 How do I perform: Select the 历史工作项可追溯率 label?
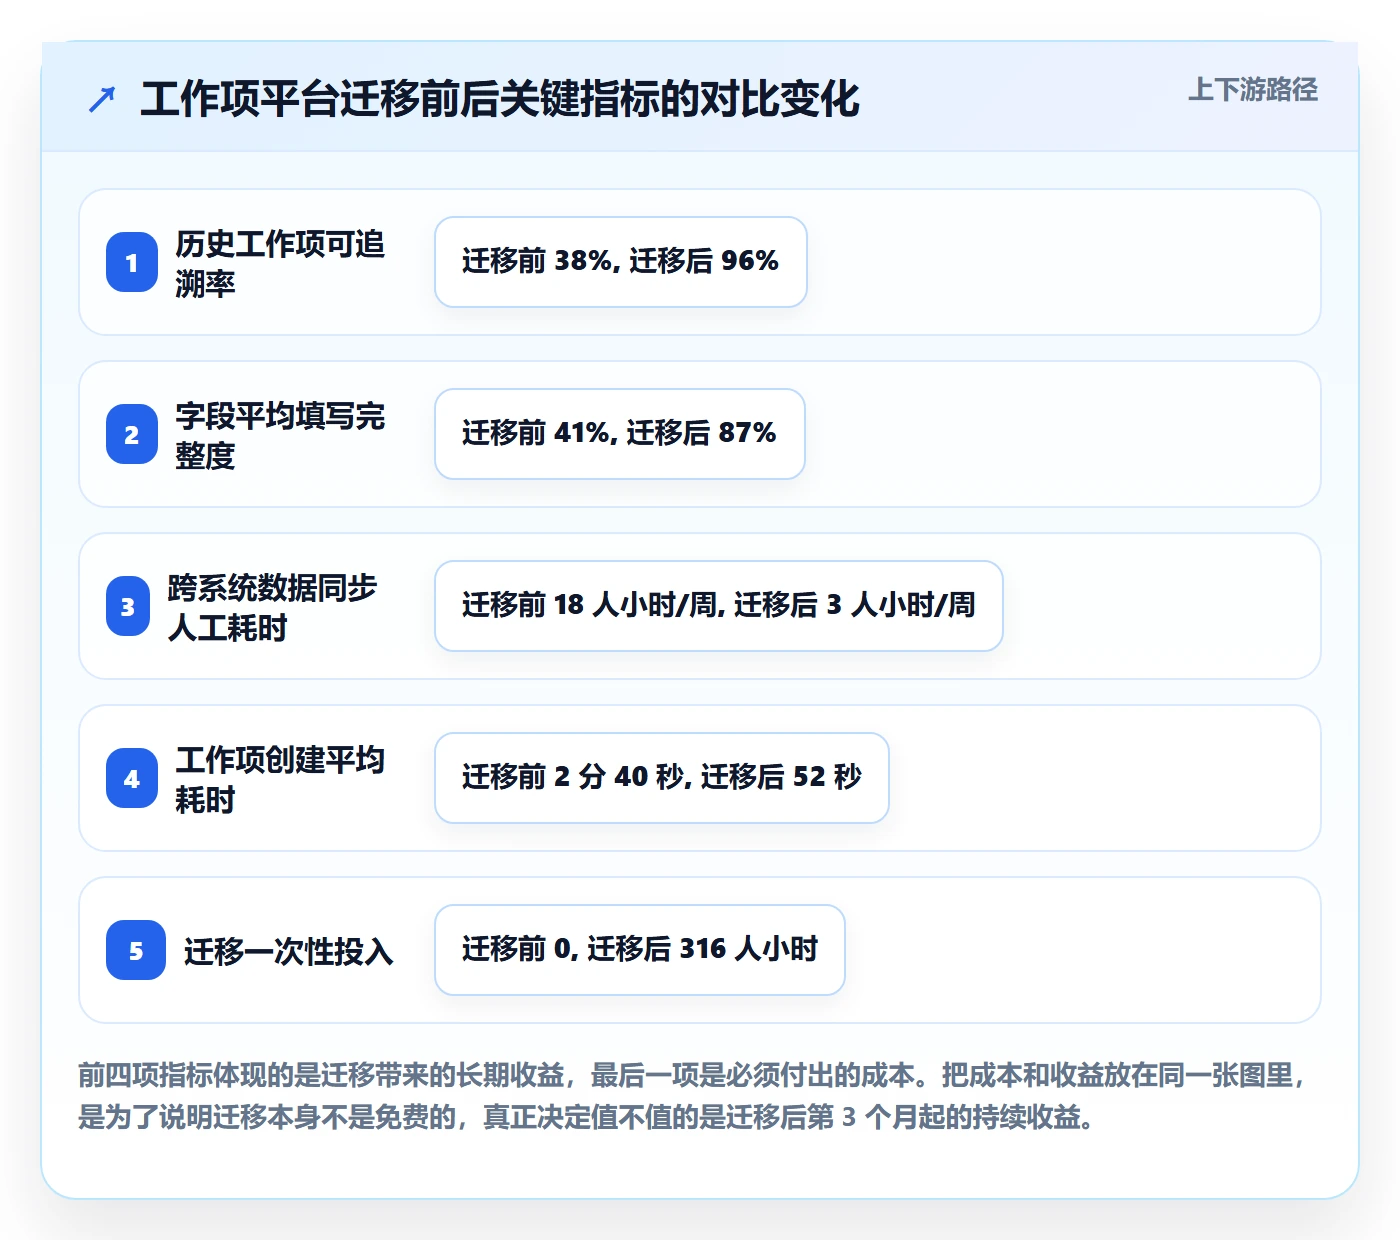click(280, 263)
